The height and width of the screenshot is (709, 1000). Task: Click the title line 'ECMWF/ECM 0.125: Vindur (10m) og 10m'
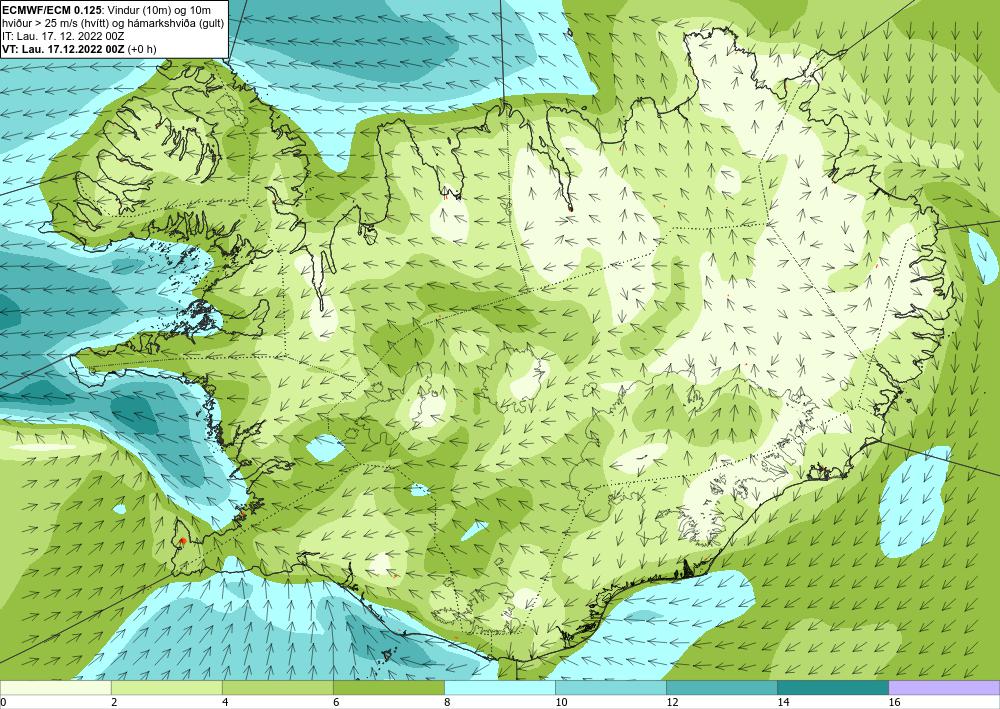point(107,10)
